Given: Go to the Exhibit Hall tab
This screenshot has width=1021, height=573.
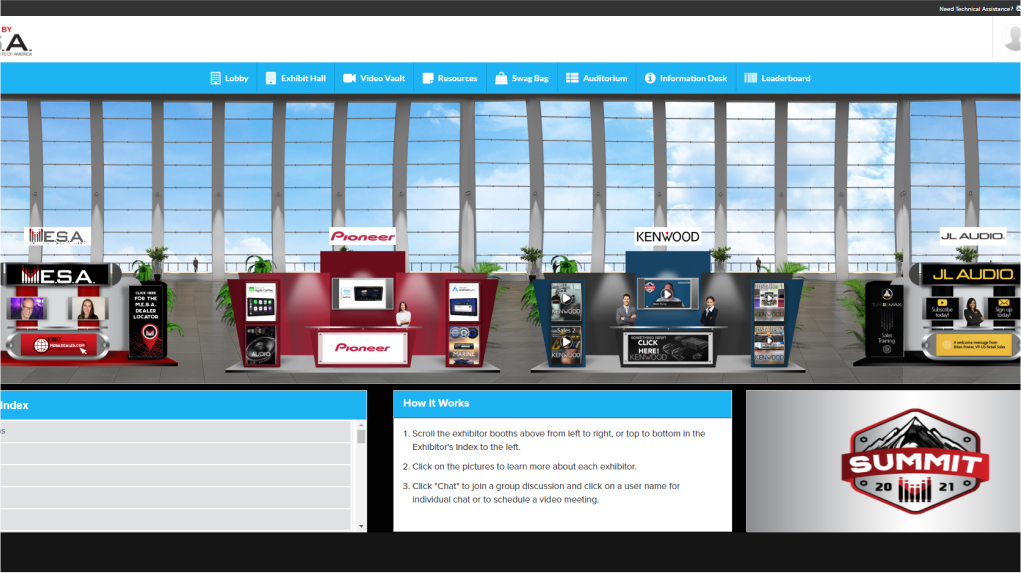Looking at the screenshot, I should [296, 78].
